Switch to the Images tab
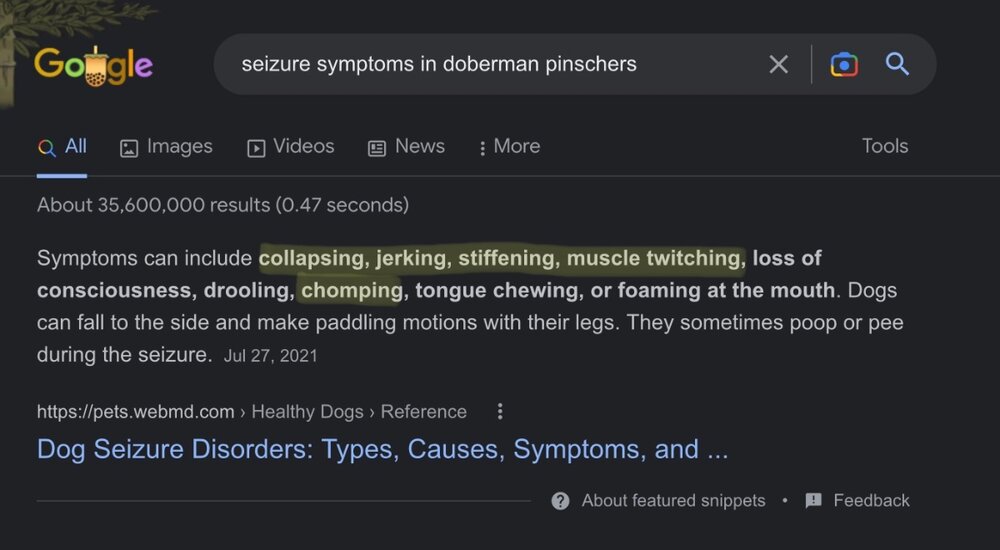Viewport: 1000px width, 550px height. (x=179, y=147)
